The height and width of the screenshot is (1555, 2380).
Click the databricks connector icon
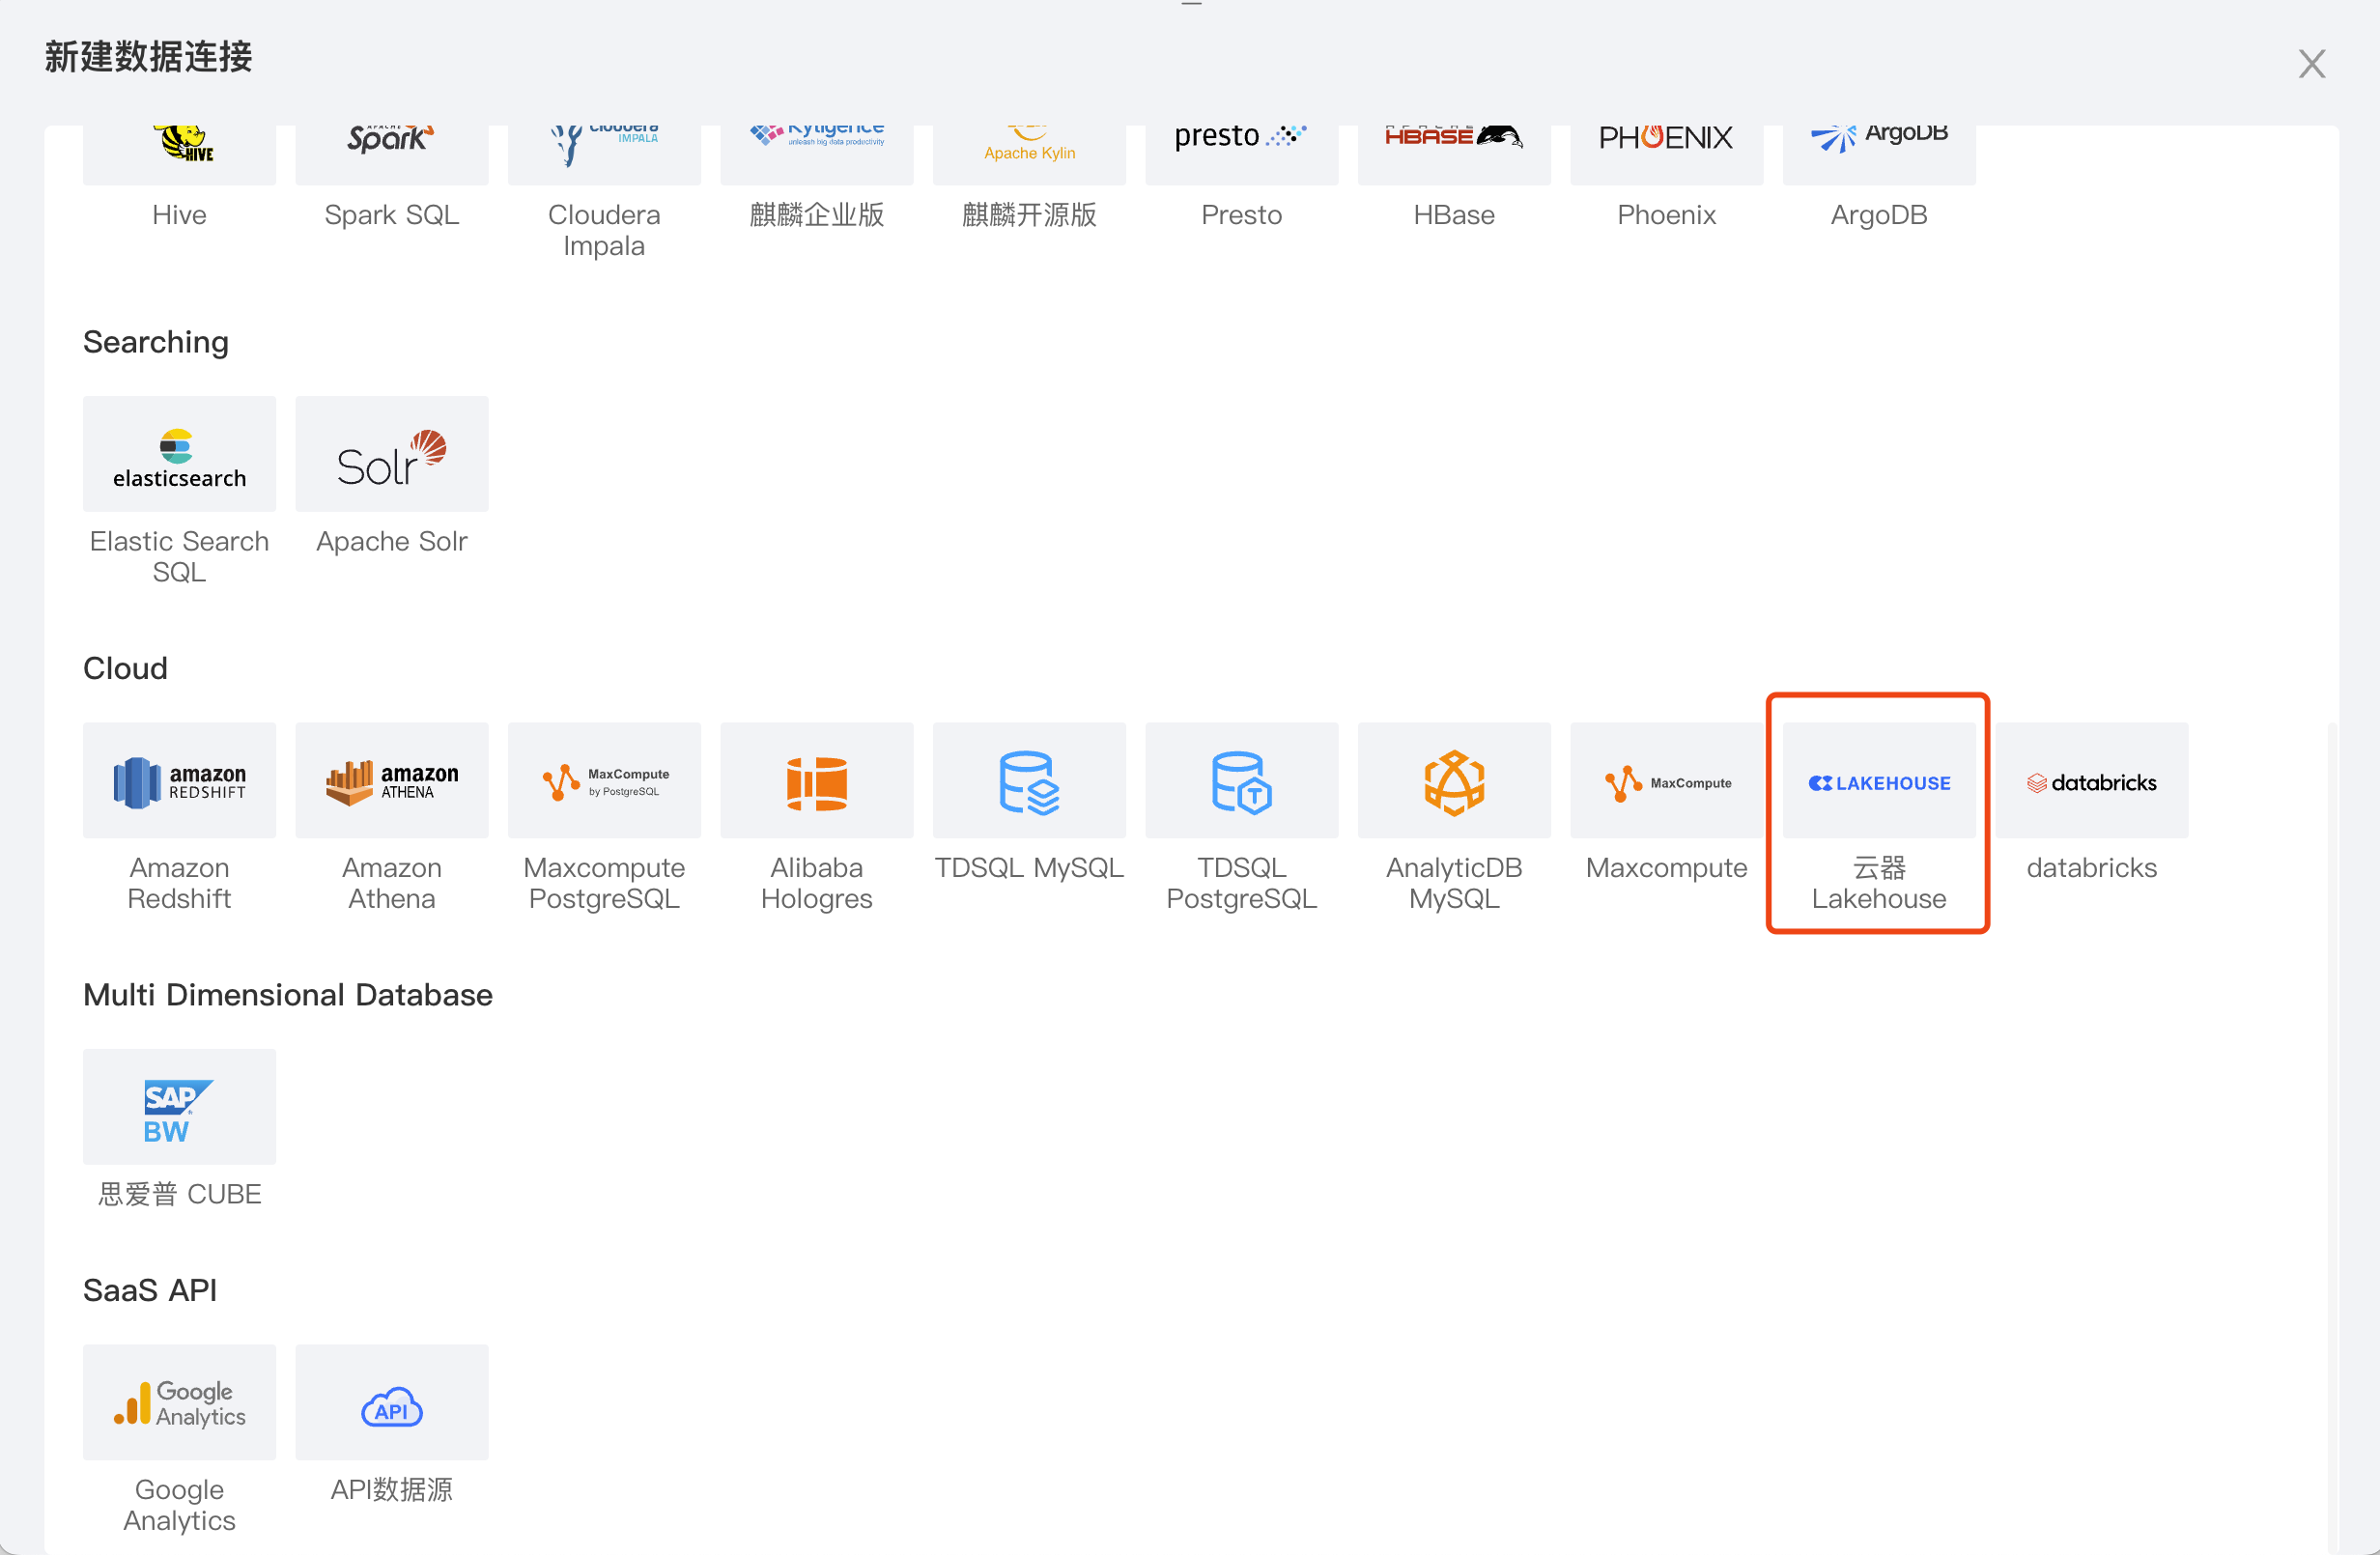coord(2091,781)
